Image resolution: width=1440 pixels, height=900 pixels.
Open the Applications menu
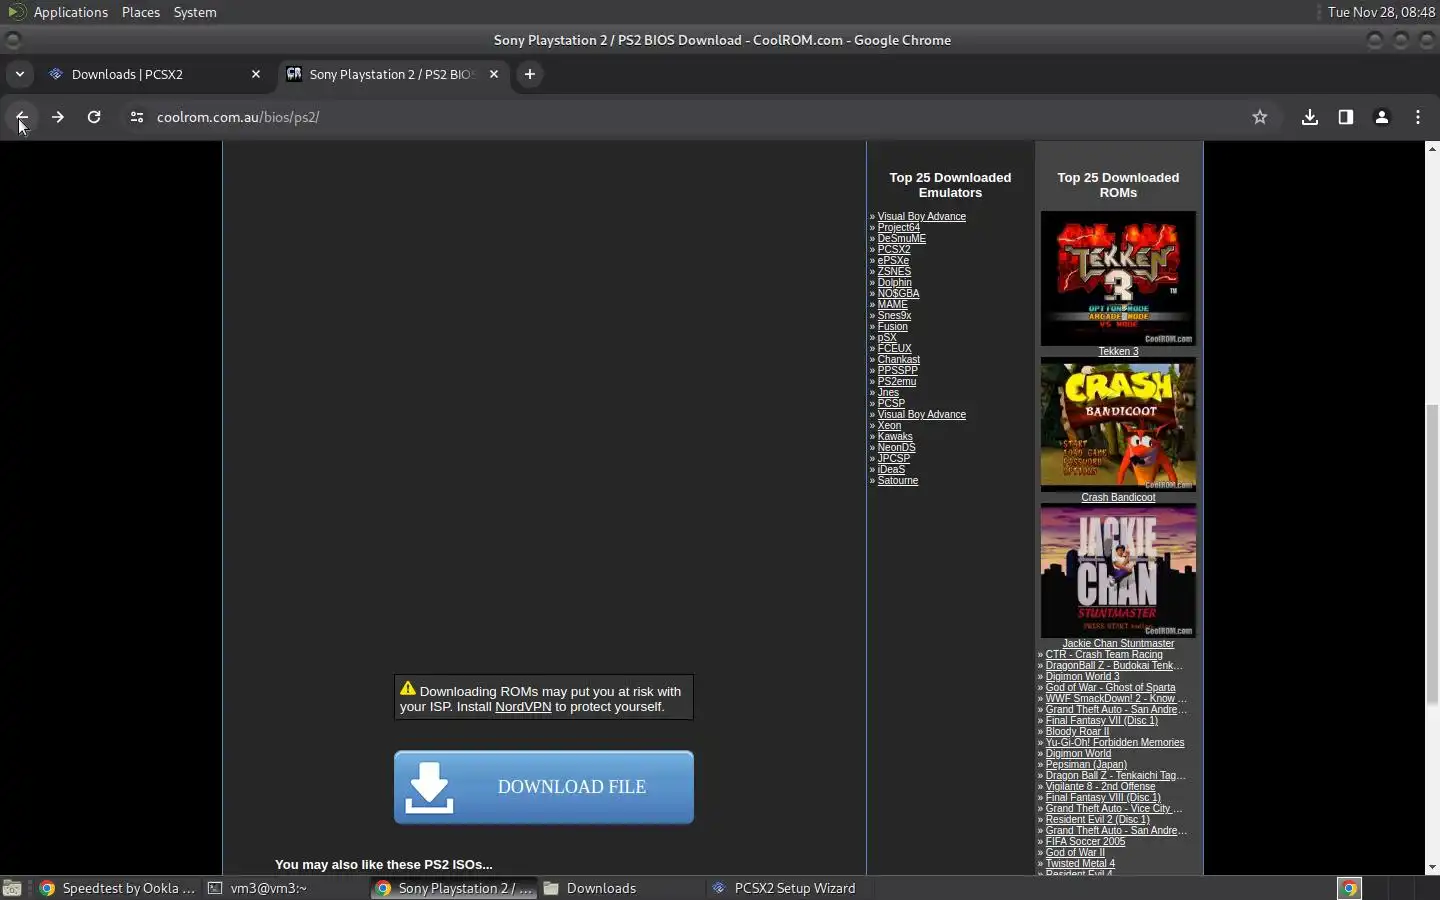click(x=70, y=12)
